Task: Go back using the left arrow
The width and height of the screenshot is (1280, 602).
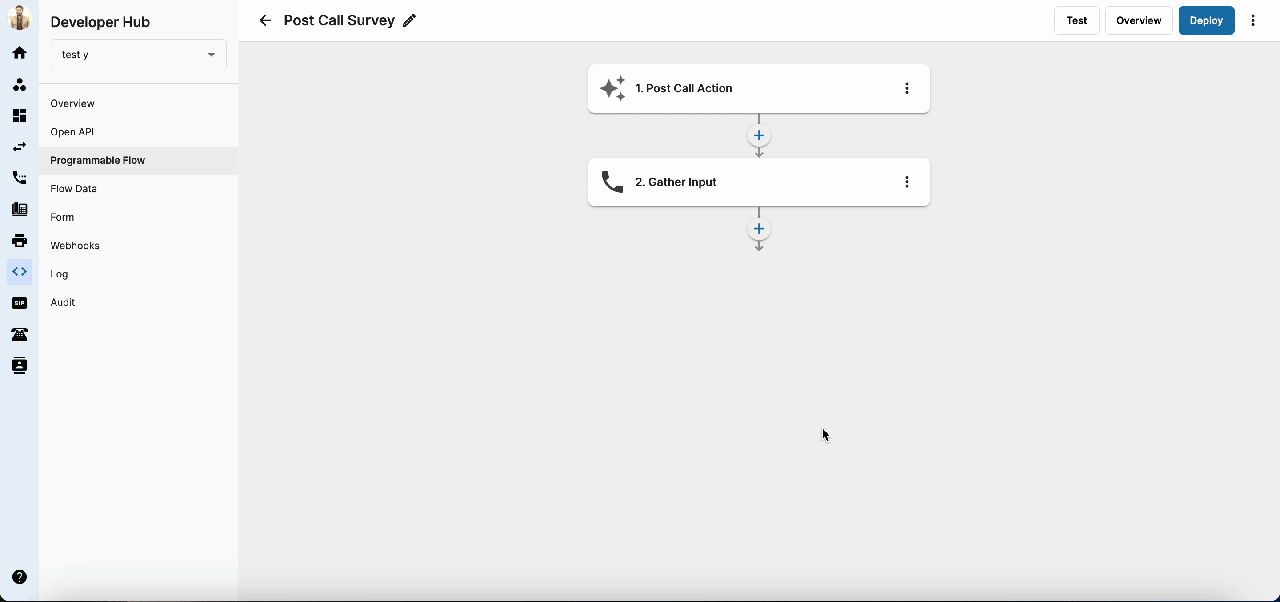Action: click(x=265, y=21)
